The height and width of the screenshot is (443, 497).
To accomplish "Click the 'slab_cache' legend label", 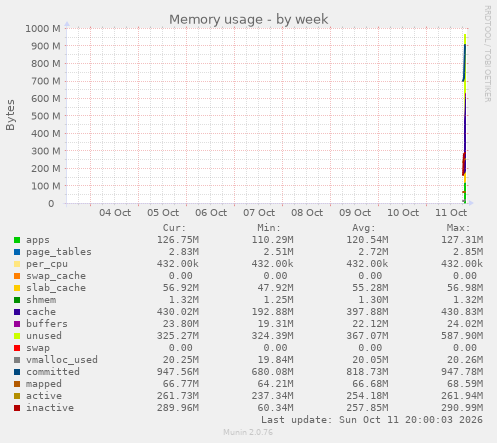I will (x=56, y=288).
